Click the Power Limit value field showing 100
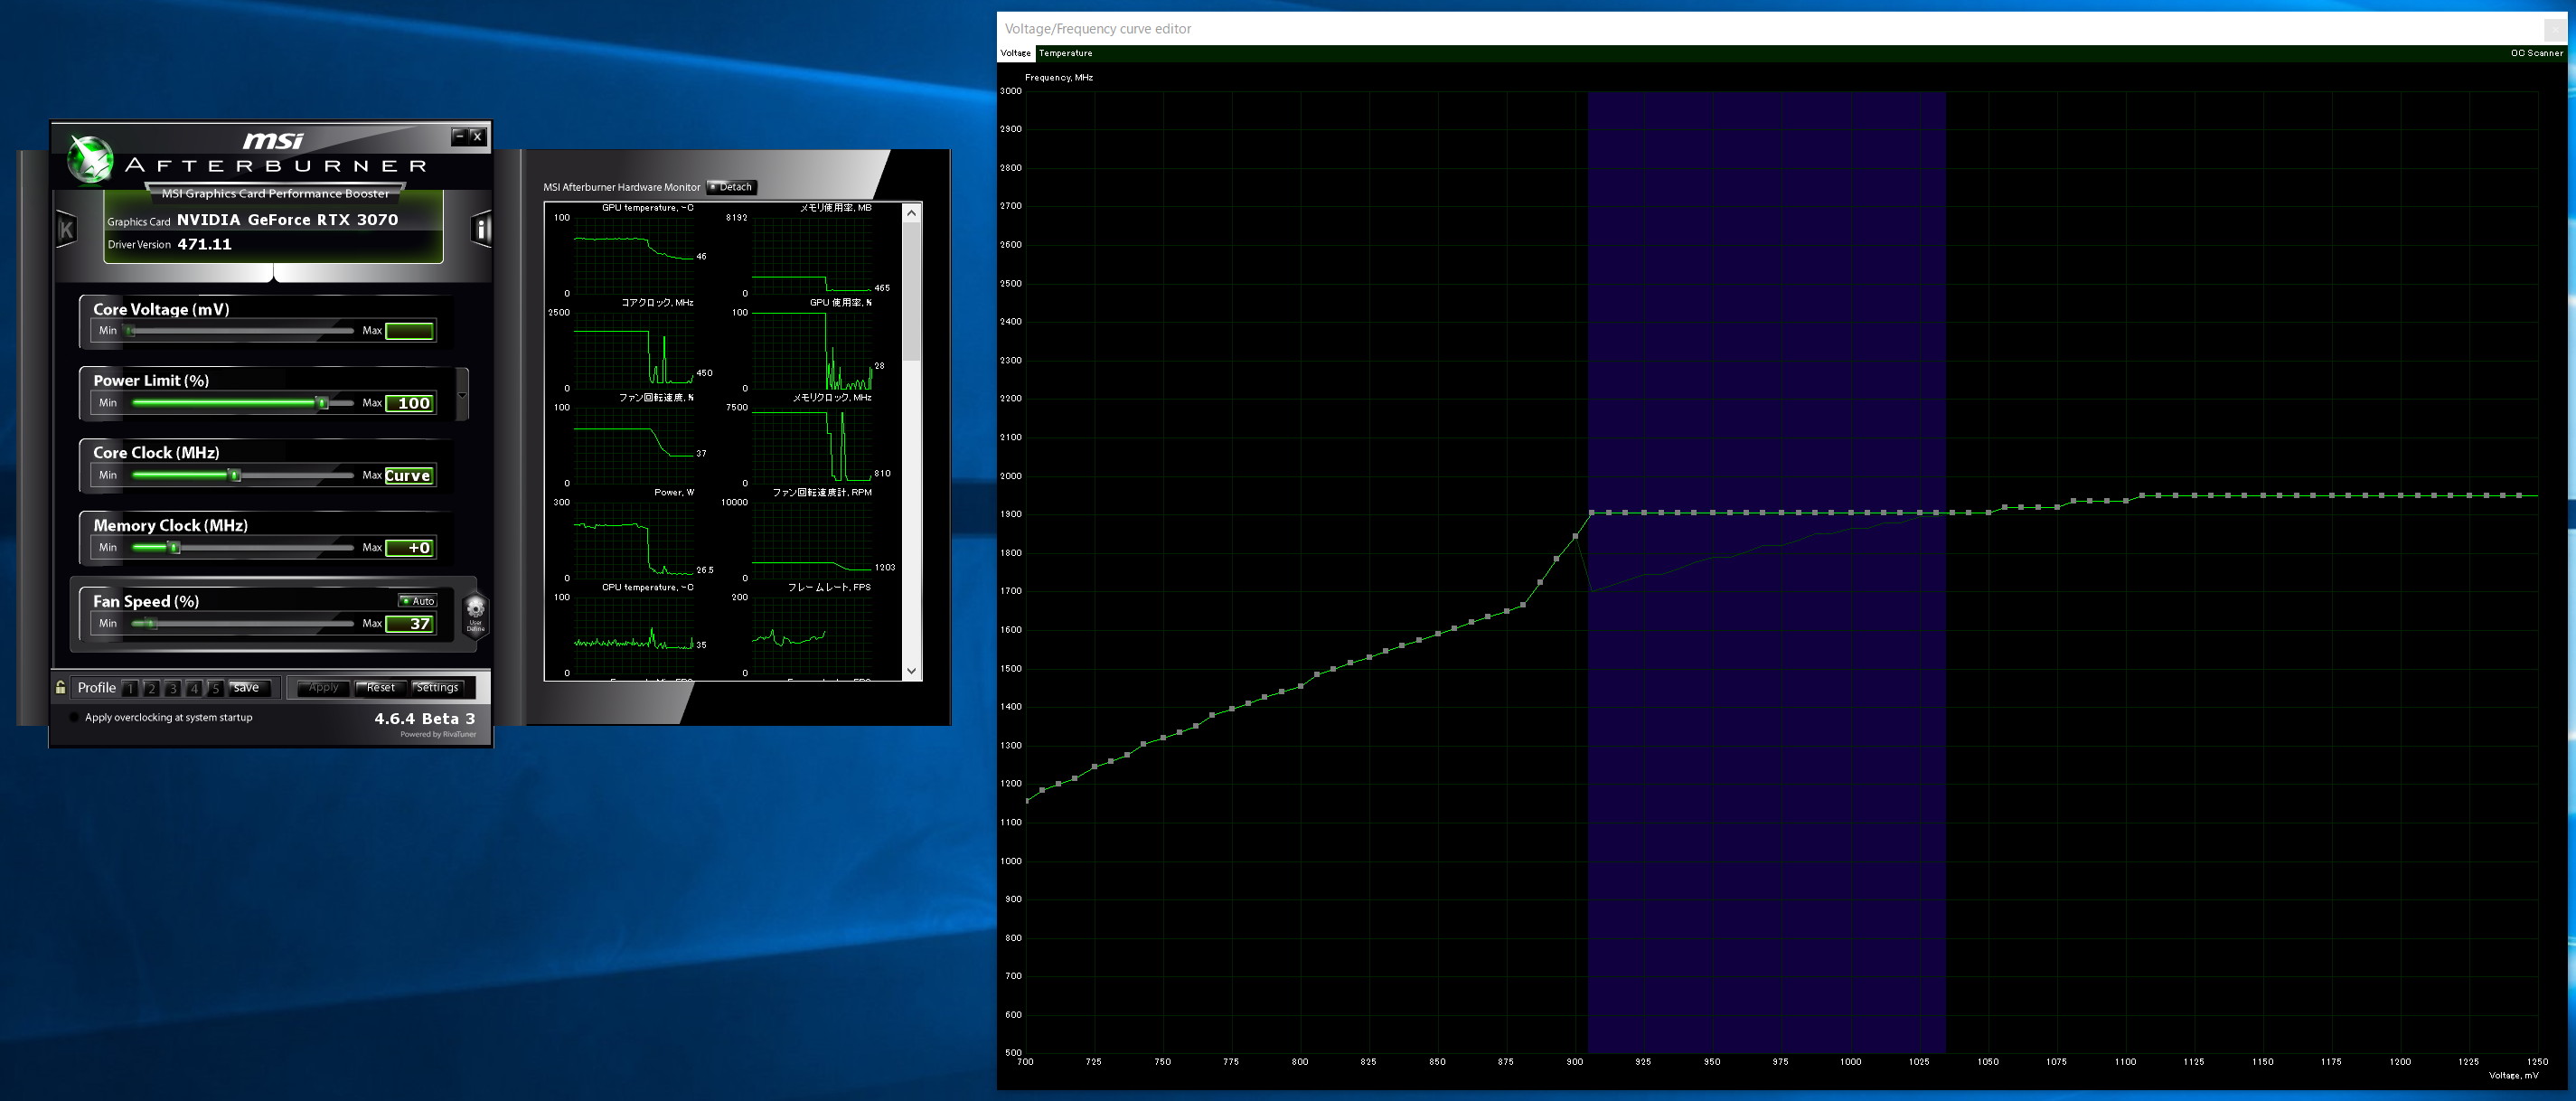 click(x=409, y=403)
